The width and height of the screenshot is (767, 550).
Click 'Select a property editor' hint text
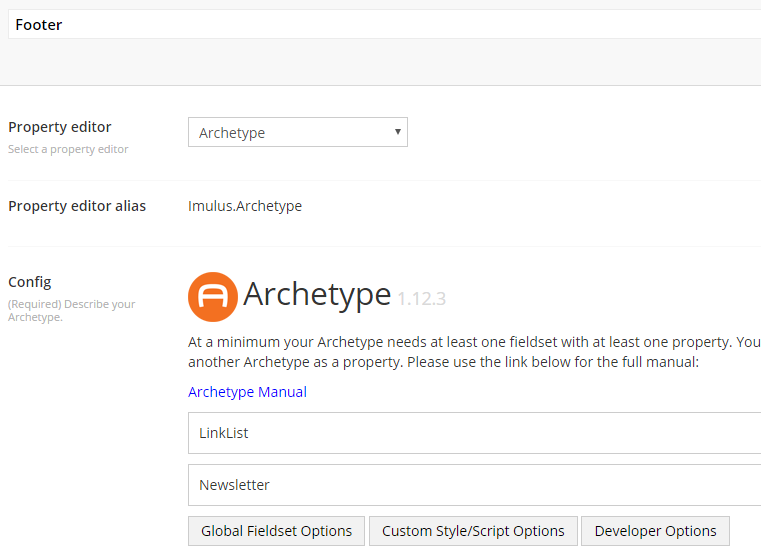click(68, 149)
